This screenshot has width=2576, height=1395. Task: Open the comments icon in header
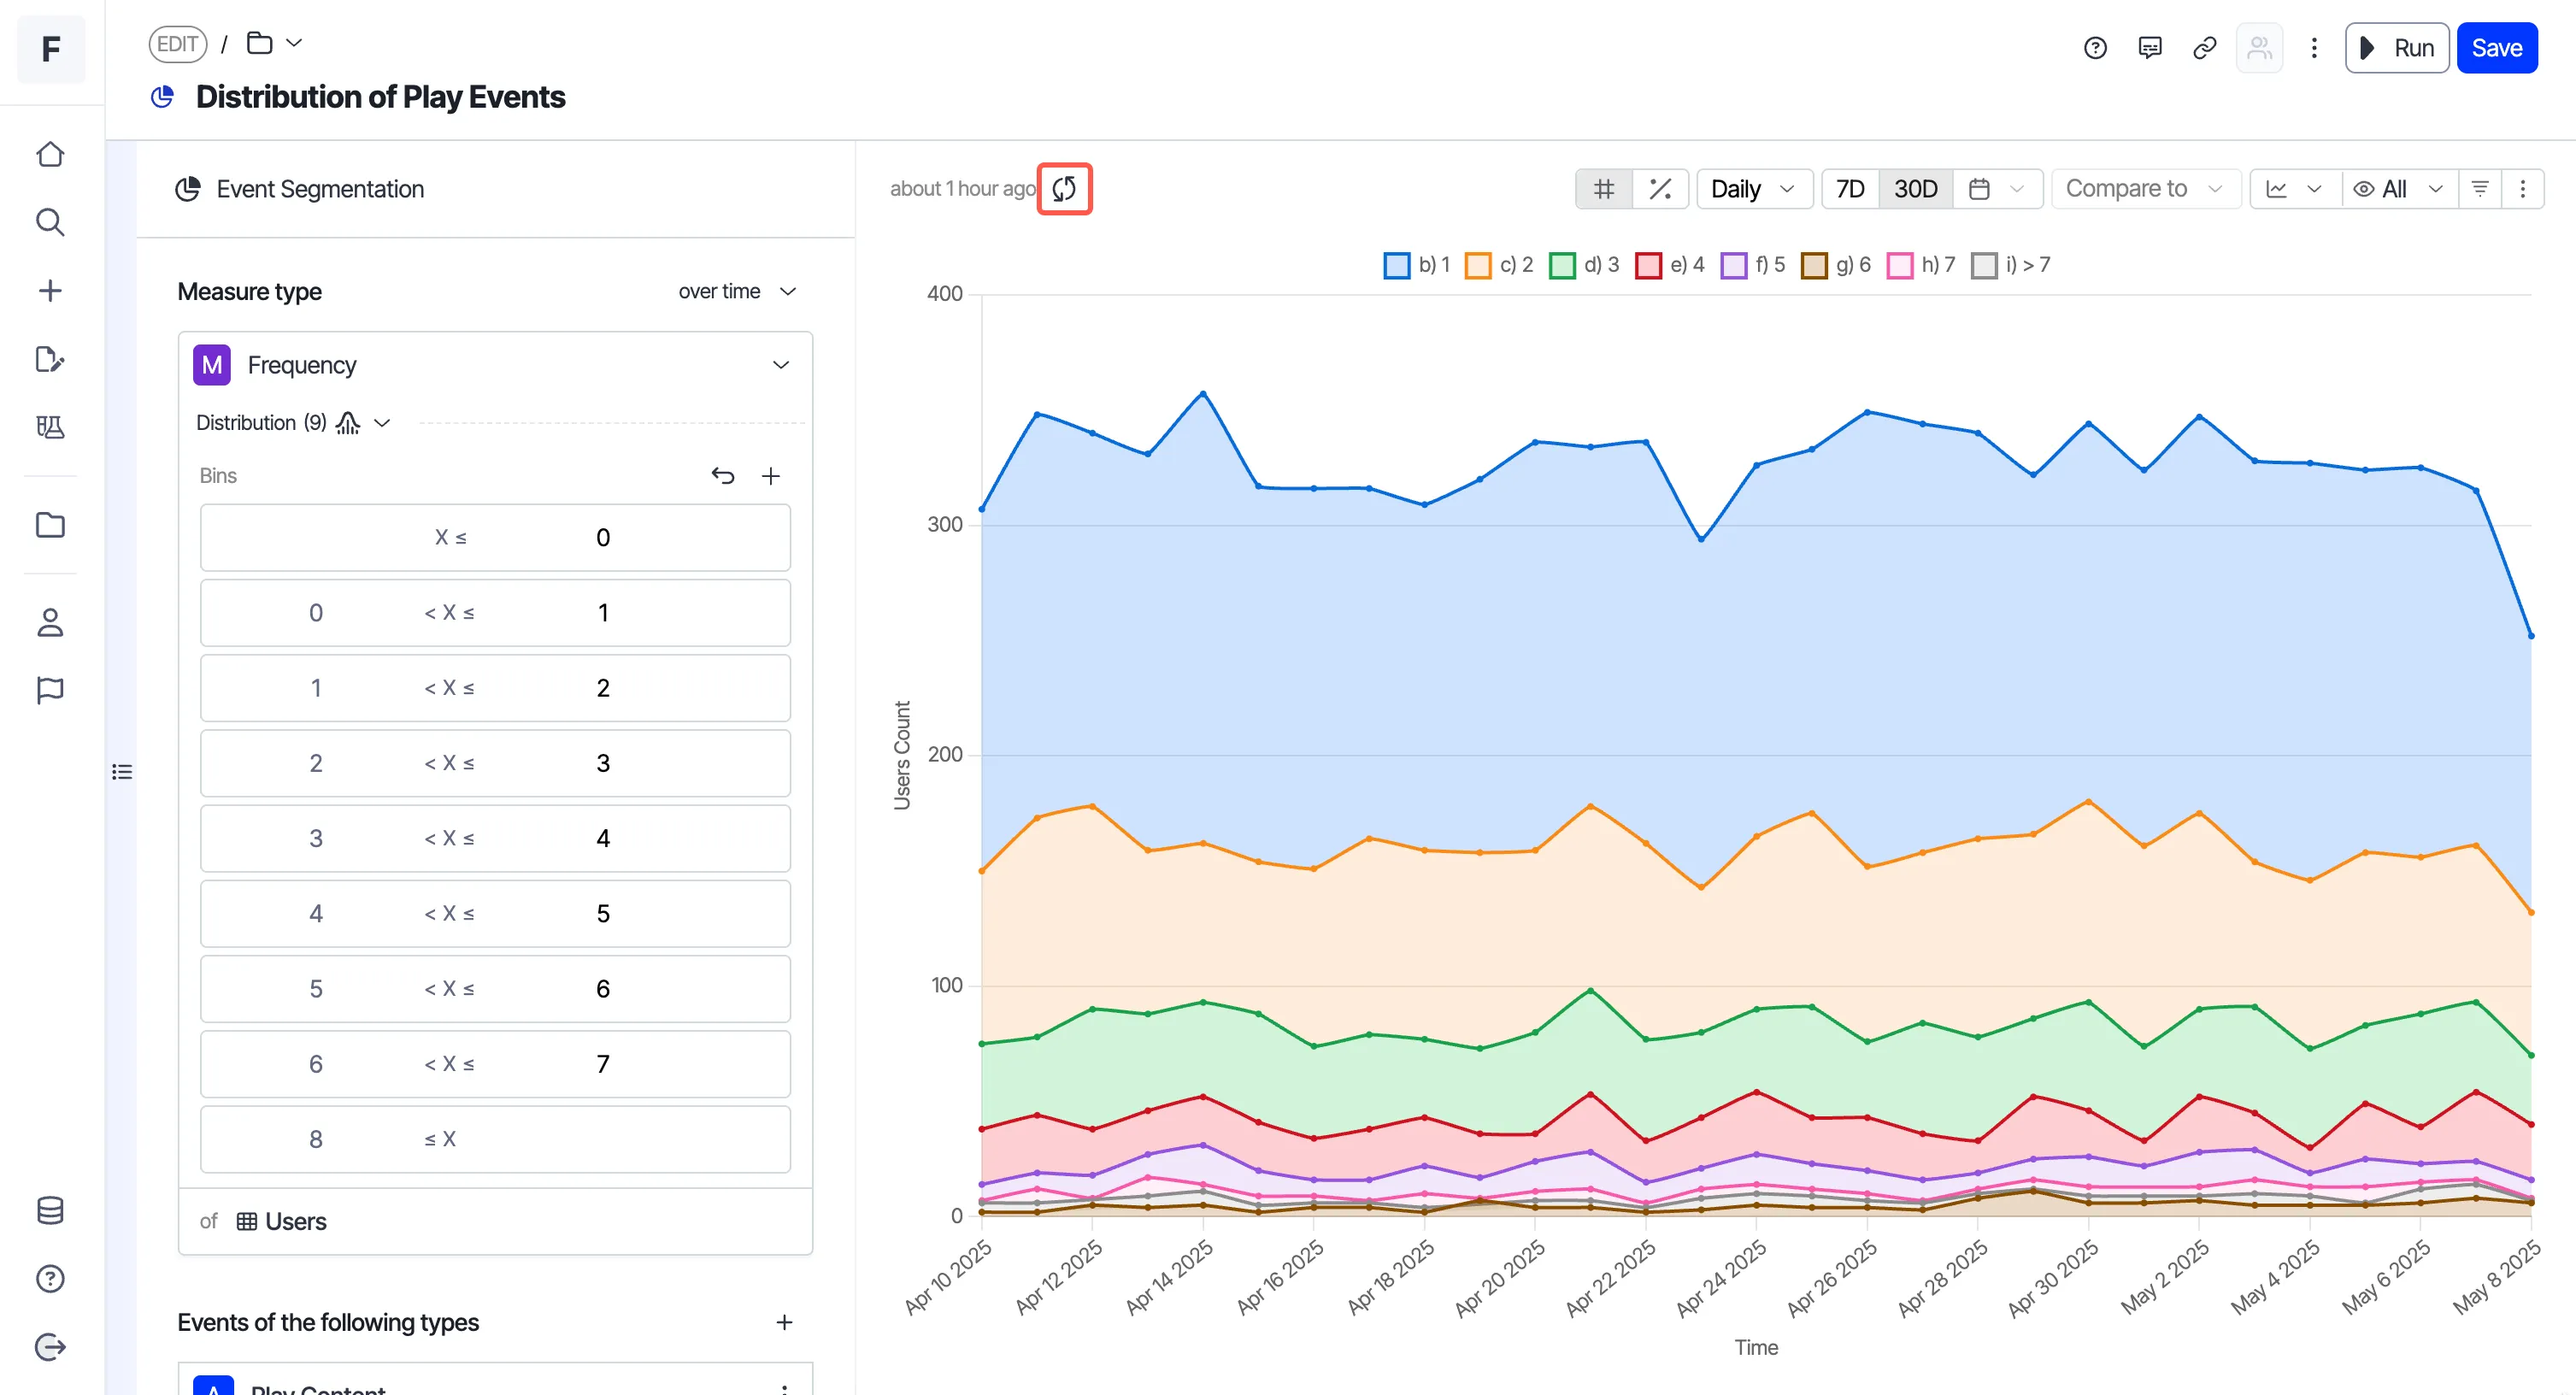2150,48
